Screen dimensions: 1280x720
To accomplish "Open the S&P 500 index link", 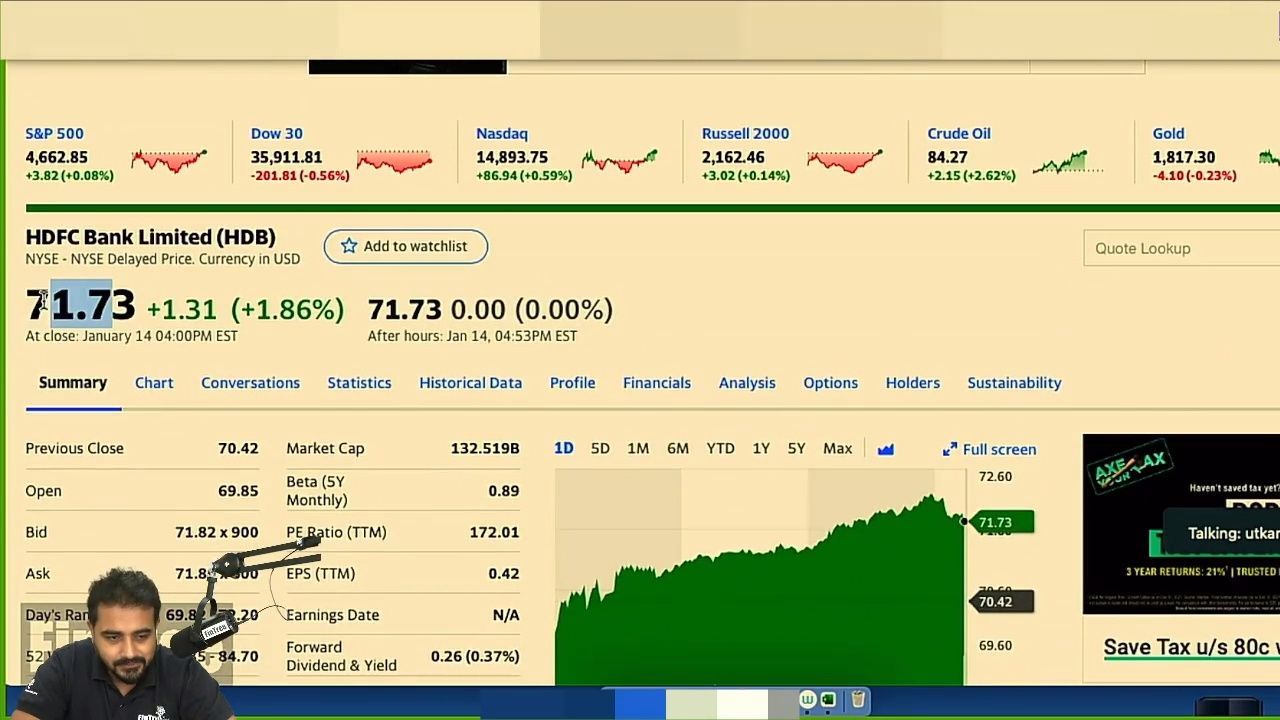I will pos(55,134).
